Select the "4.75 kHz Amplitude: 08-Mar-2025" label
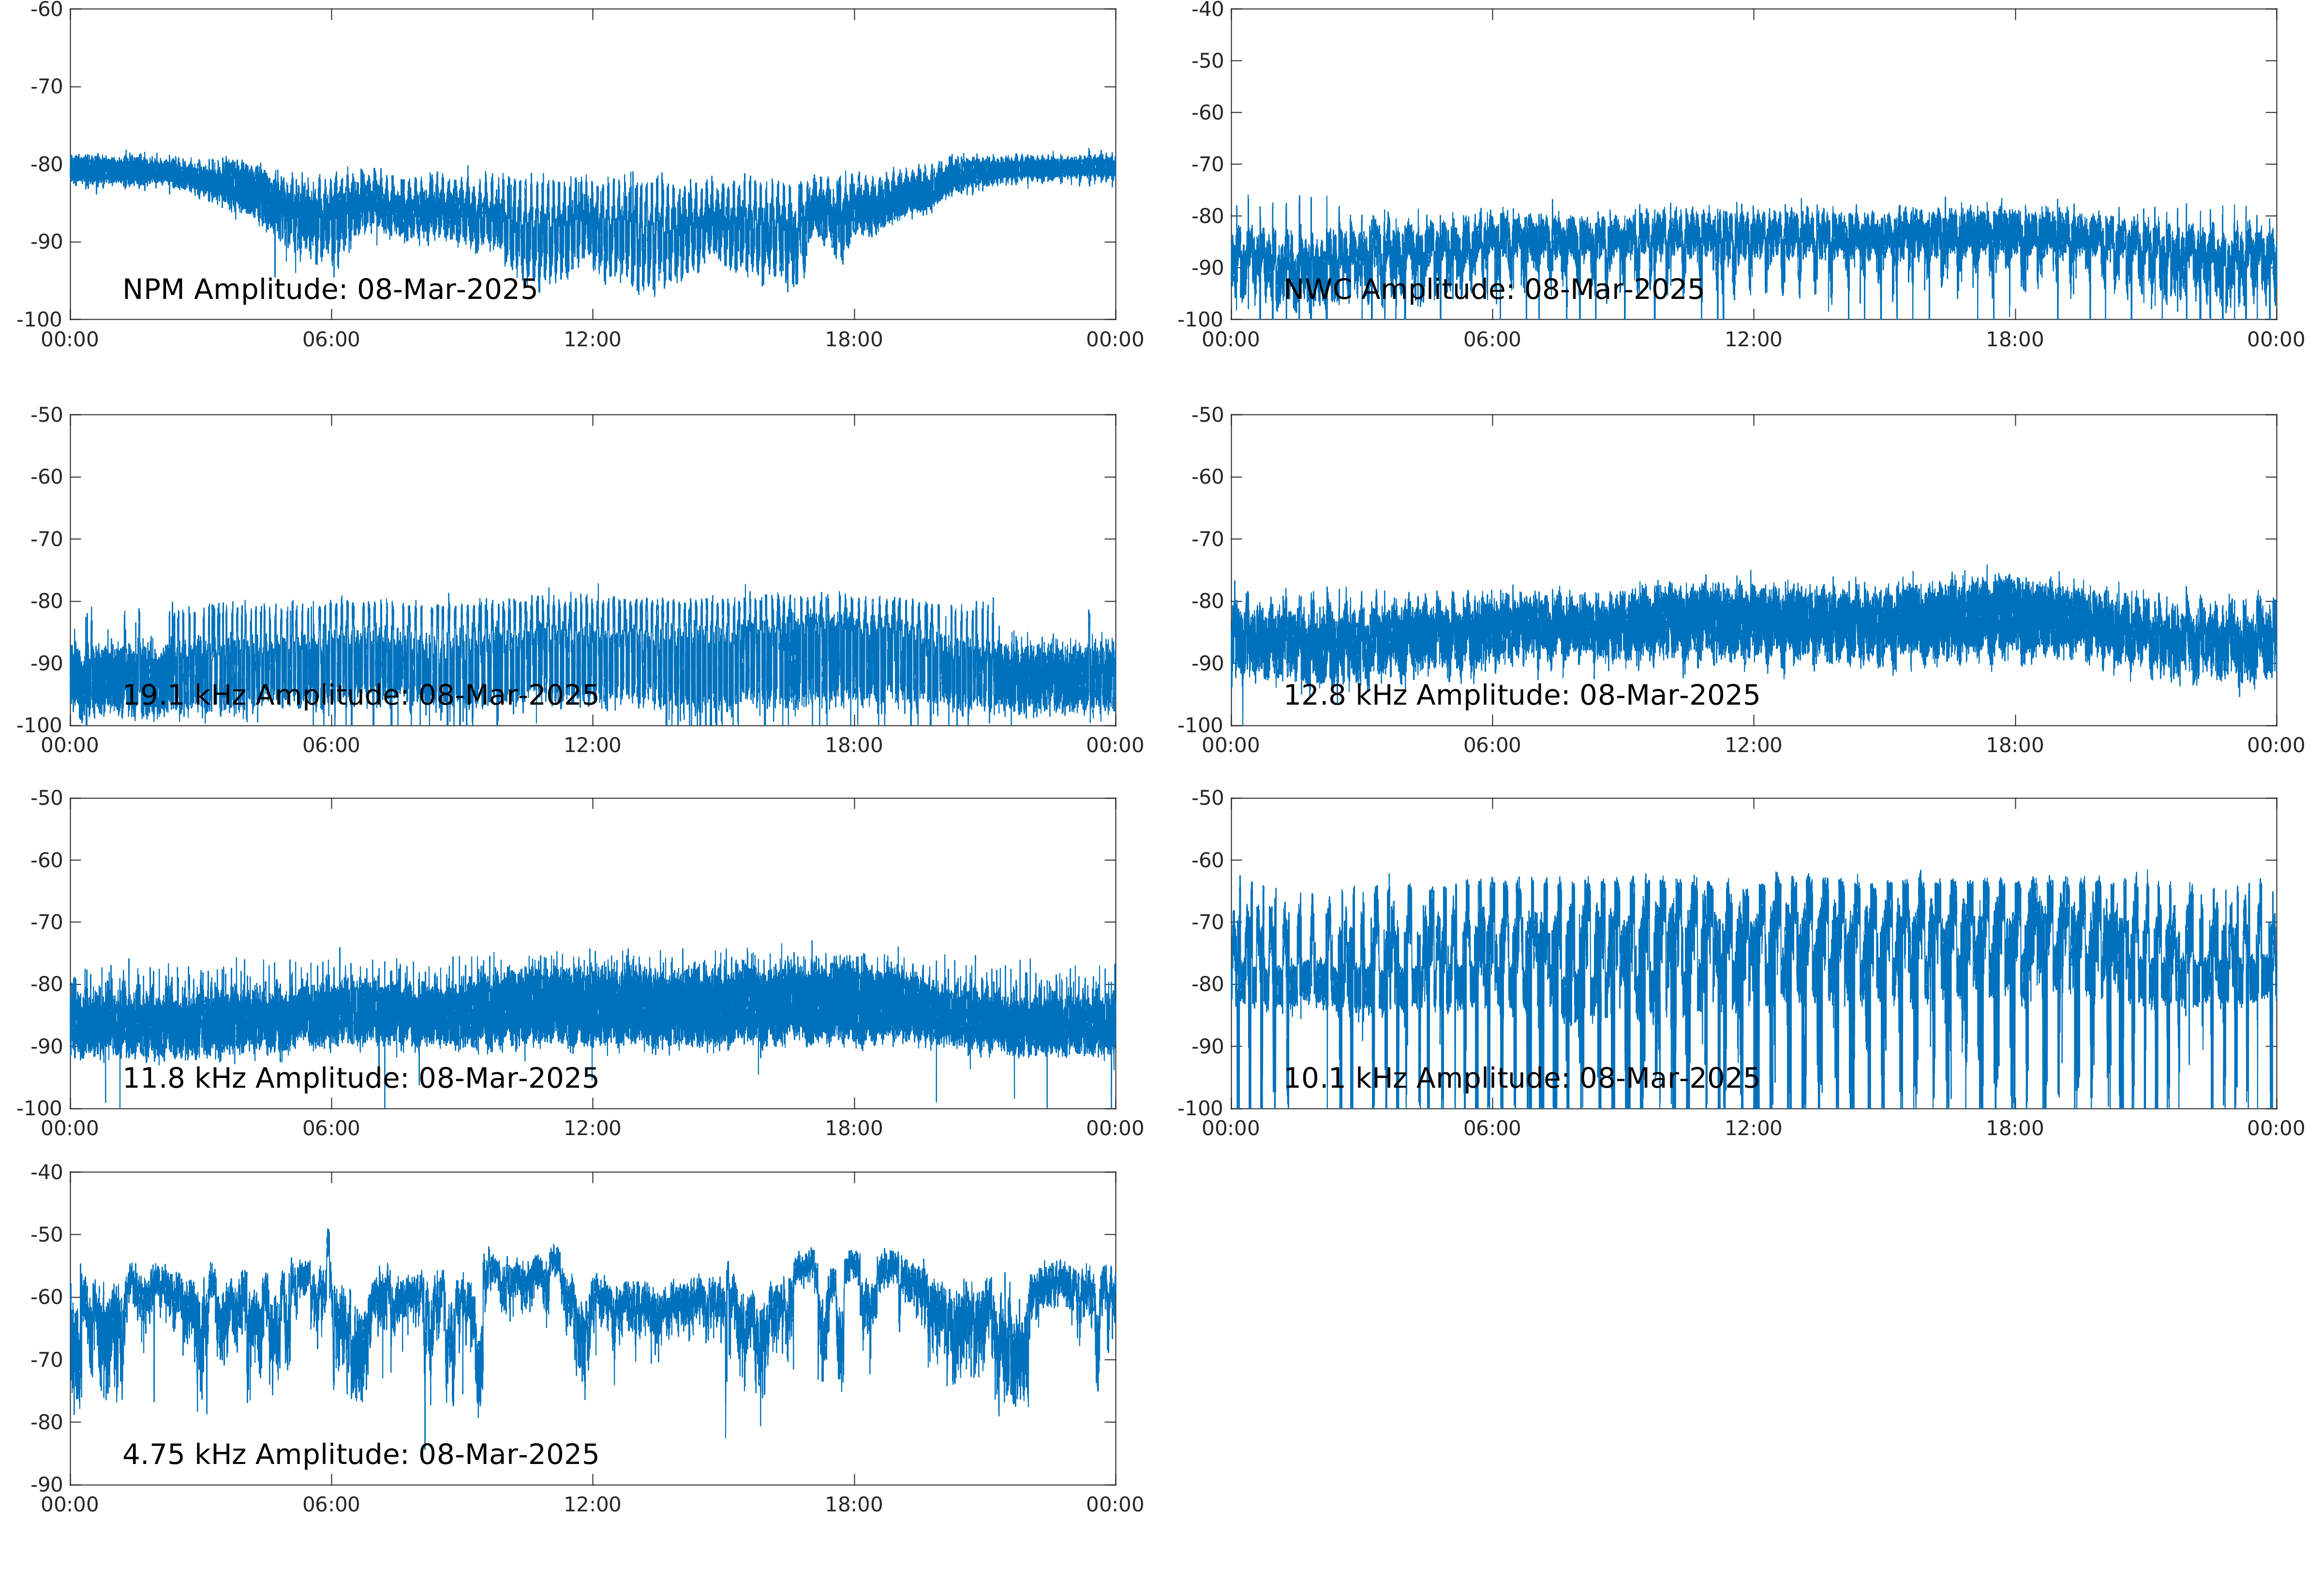Image resolution: width=2322 pixels, height=1596 pixels. 360,1454
